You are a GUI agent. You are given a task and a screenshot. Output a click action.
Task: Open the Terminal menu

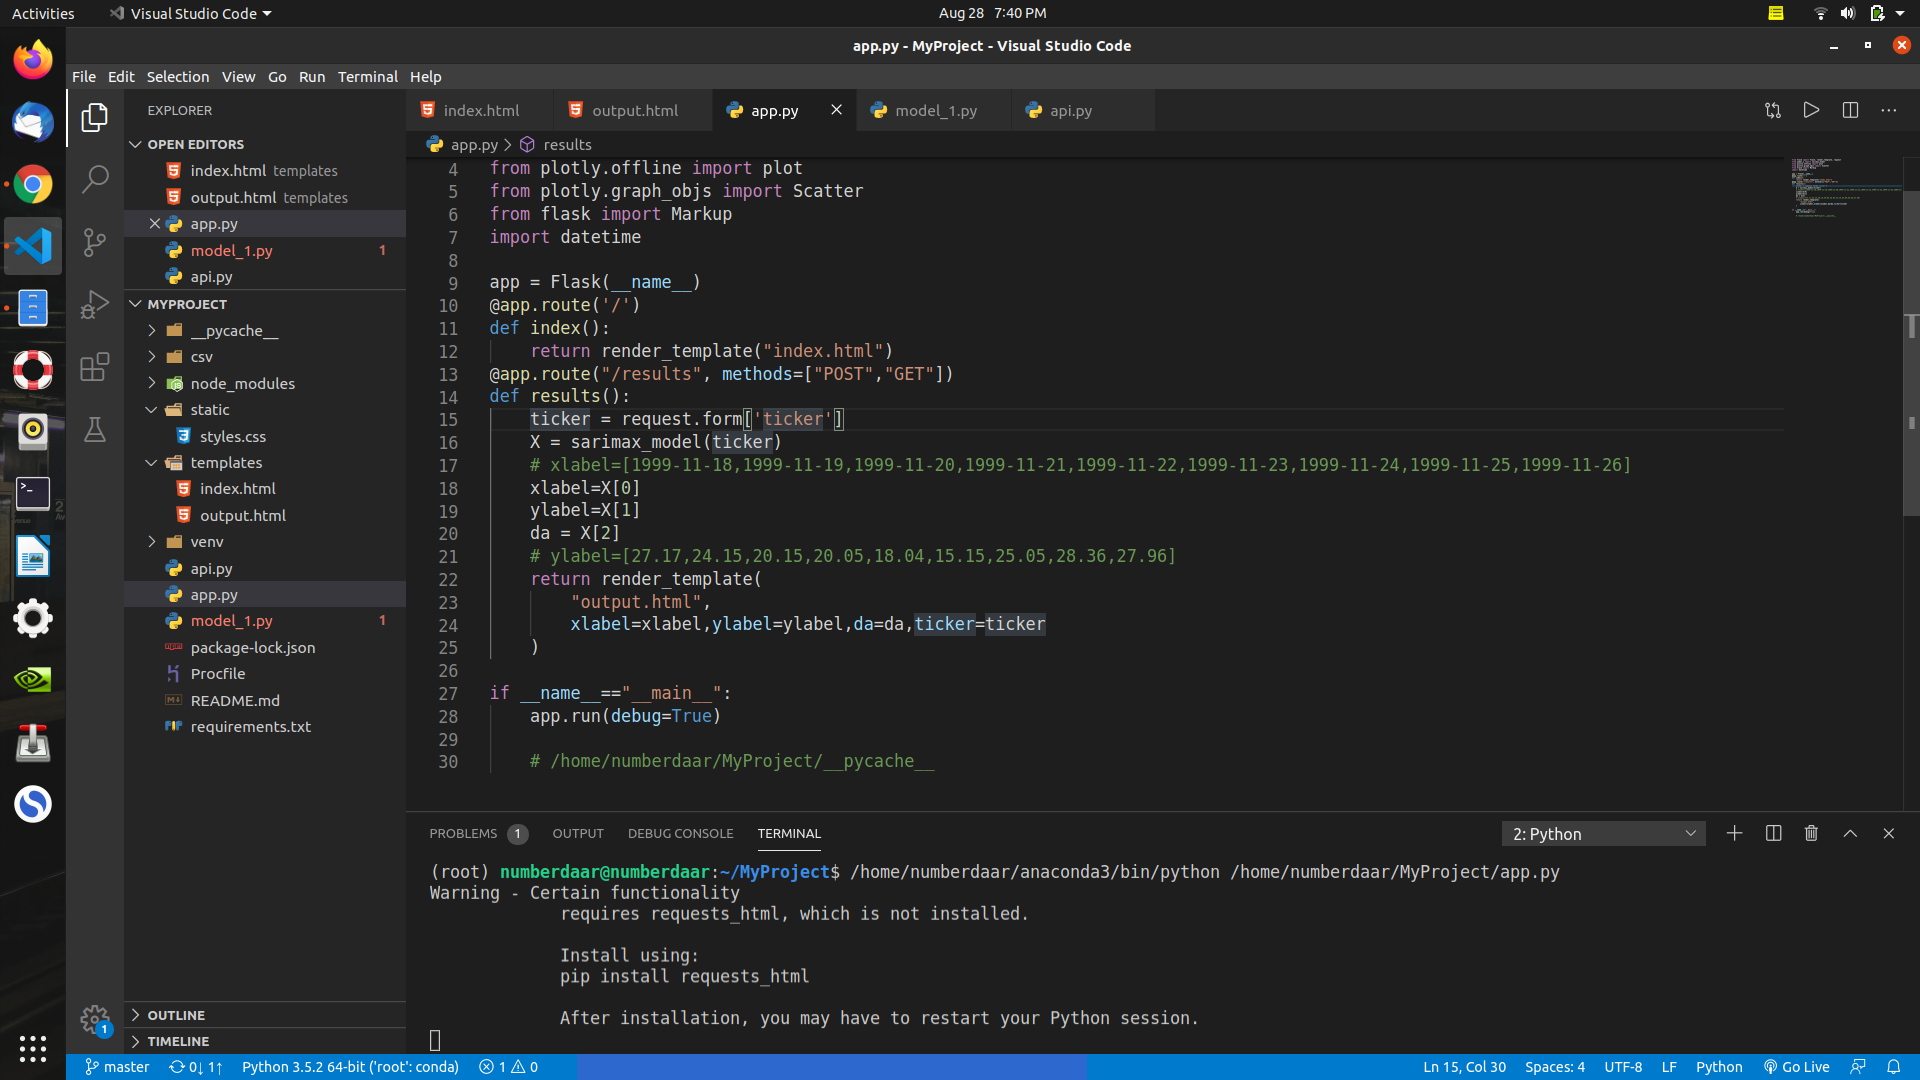(367, 77)
